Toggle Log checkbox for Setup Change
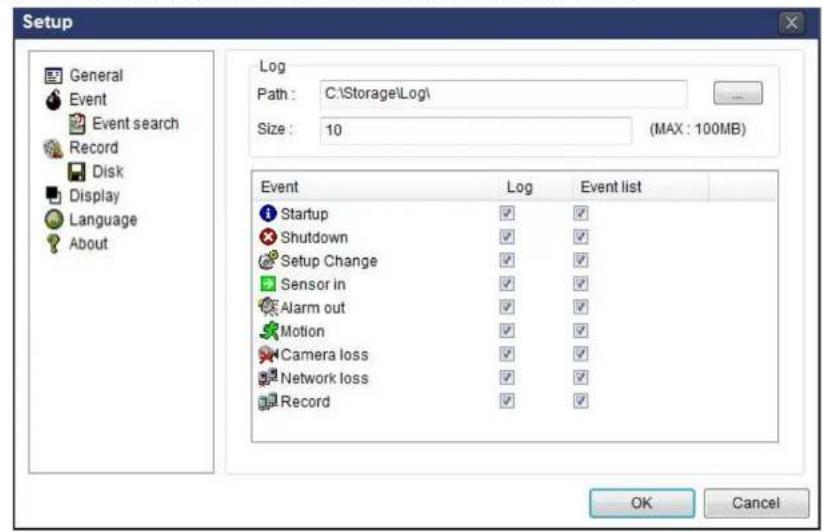This screenshot has width=823, height=532. pos(507,260)
